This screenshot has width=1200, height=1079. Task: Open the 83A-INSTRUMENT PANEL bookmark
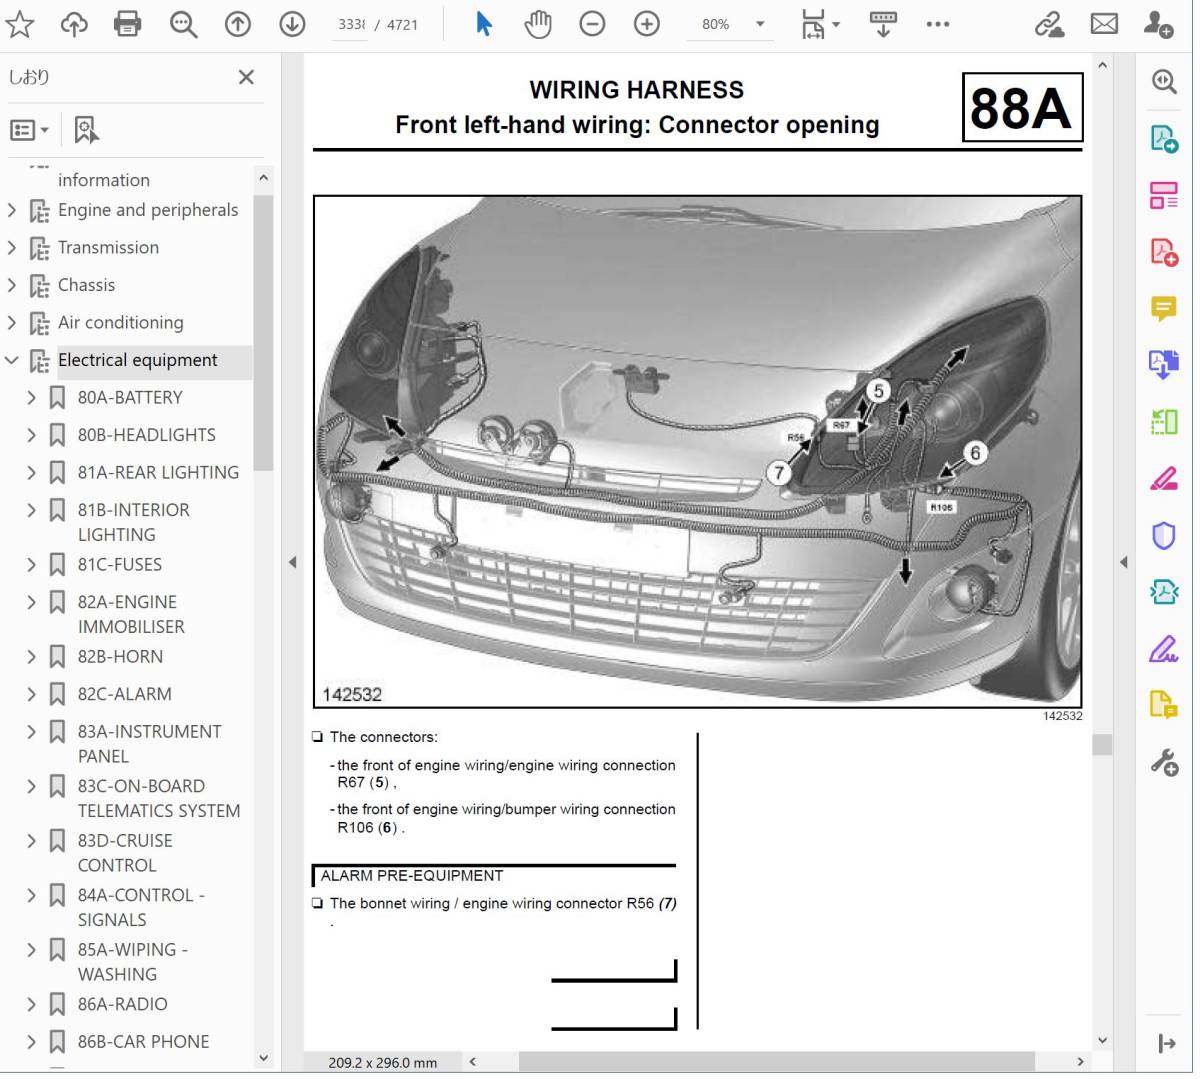click(x=150, y=744)
